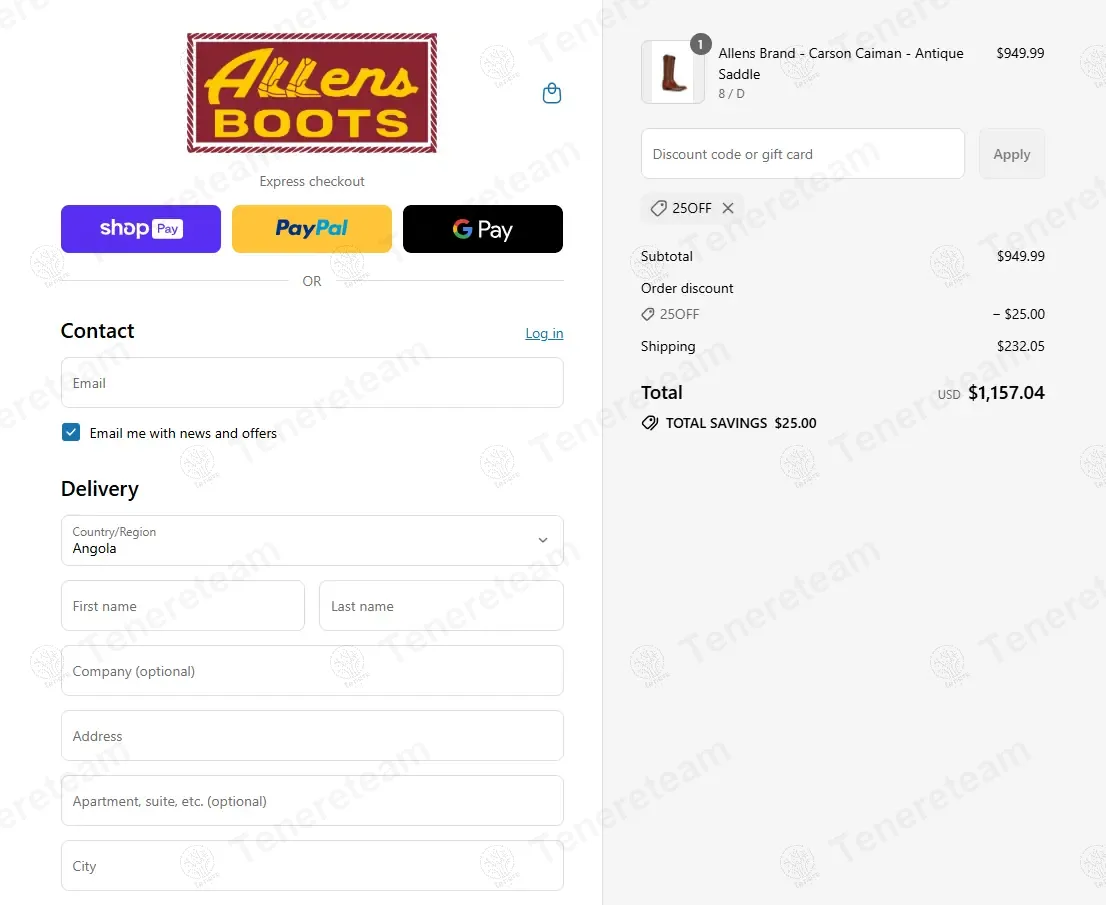Select the First name field

(x=183, y=606)
